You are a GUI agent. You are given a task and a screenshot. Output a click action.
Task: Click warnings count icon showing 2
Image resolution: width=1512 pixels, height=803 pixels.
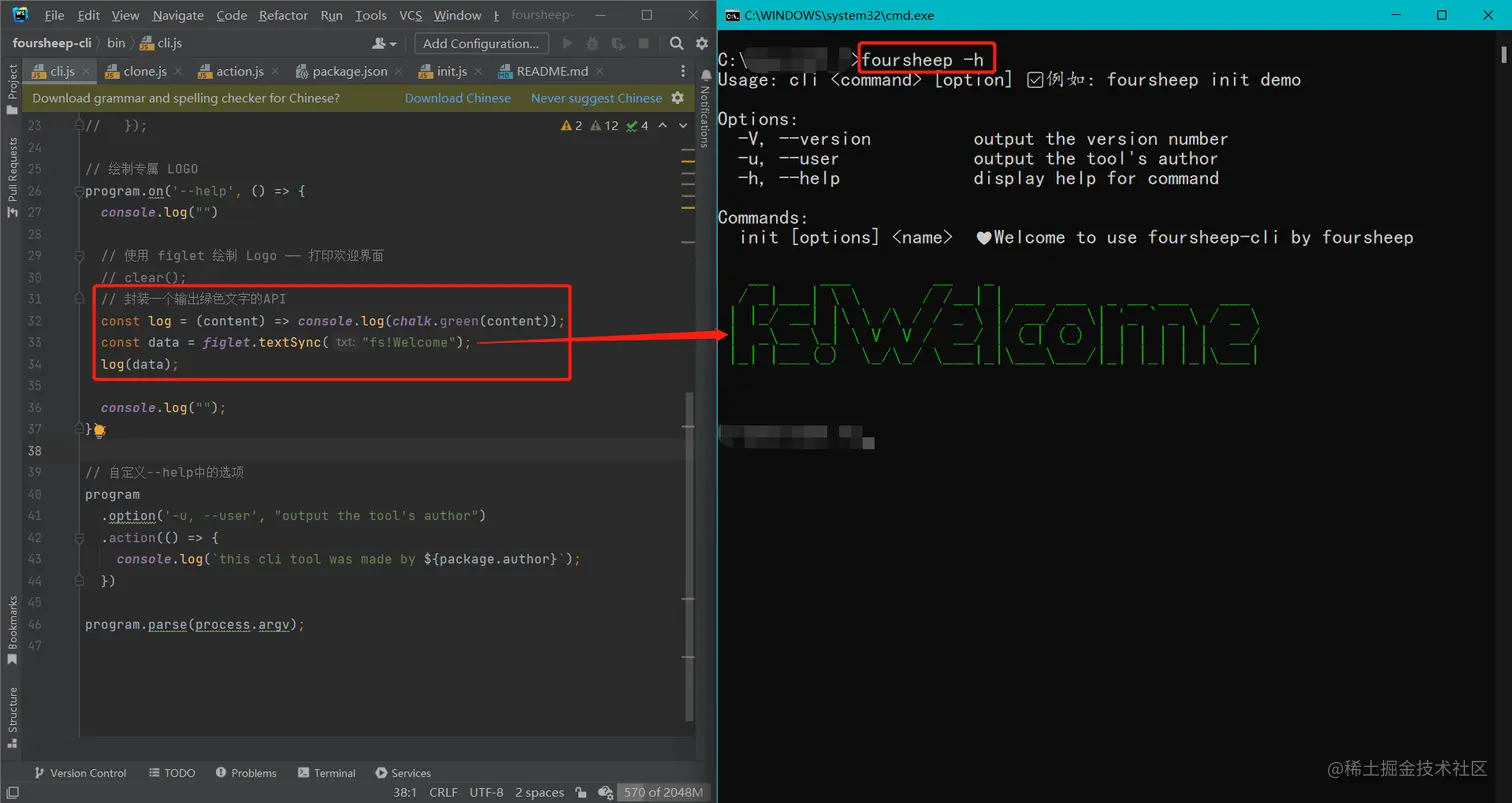[x=573, y=126]
